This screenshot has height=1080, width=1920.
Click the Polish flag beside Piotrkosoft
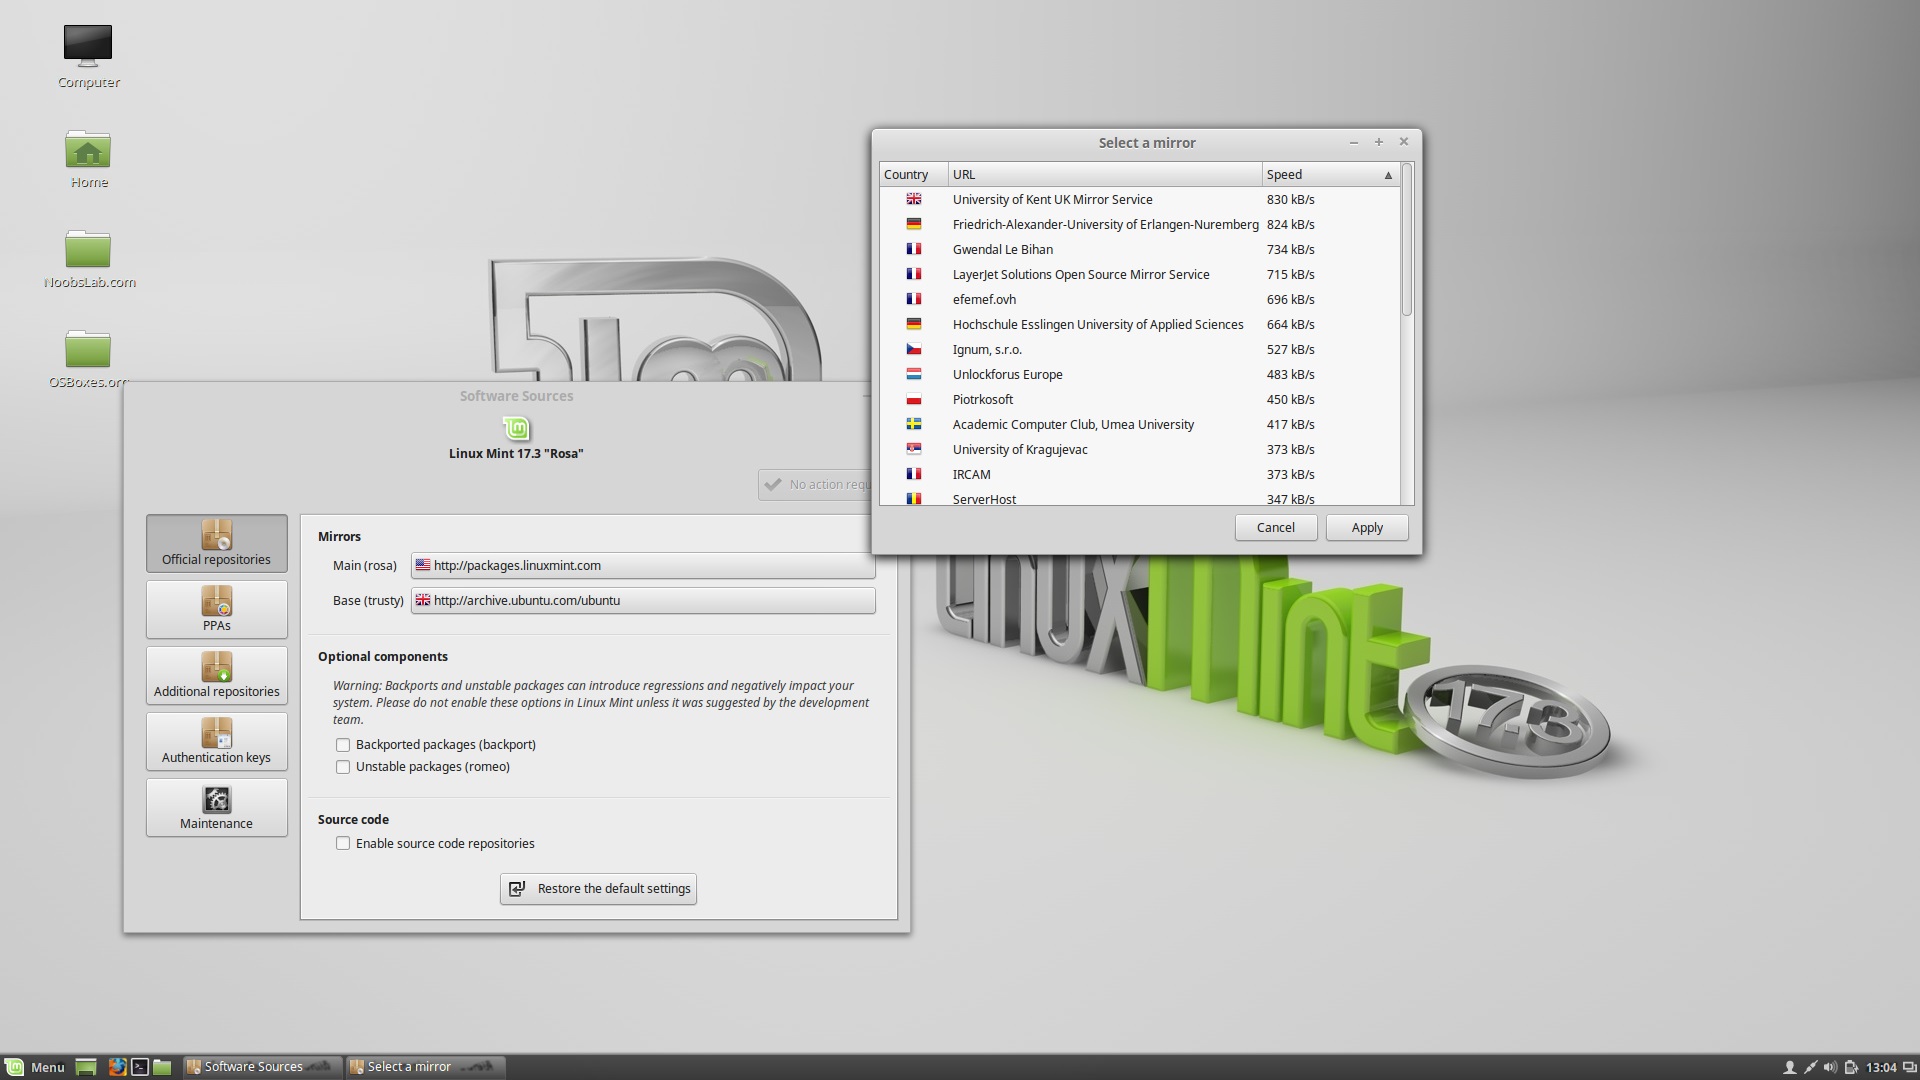click(x=914, y=399)
